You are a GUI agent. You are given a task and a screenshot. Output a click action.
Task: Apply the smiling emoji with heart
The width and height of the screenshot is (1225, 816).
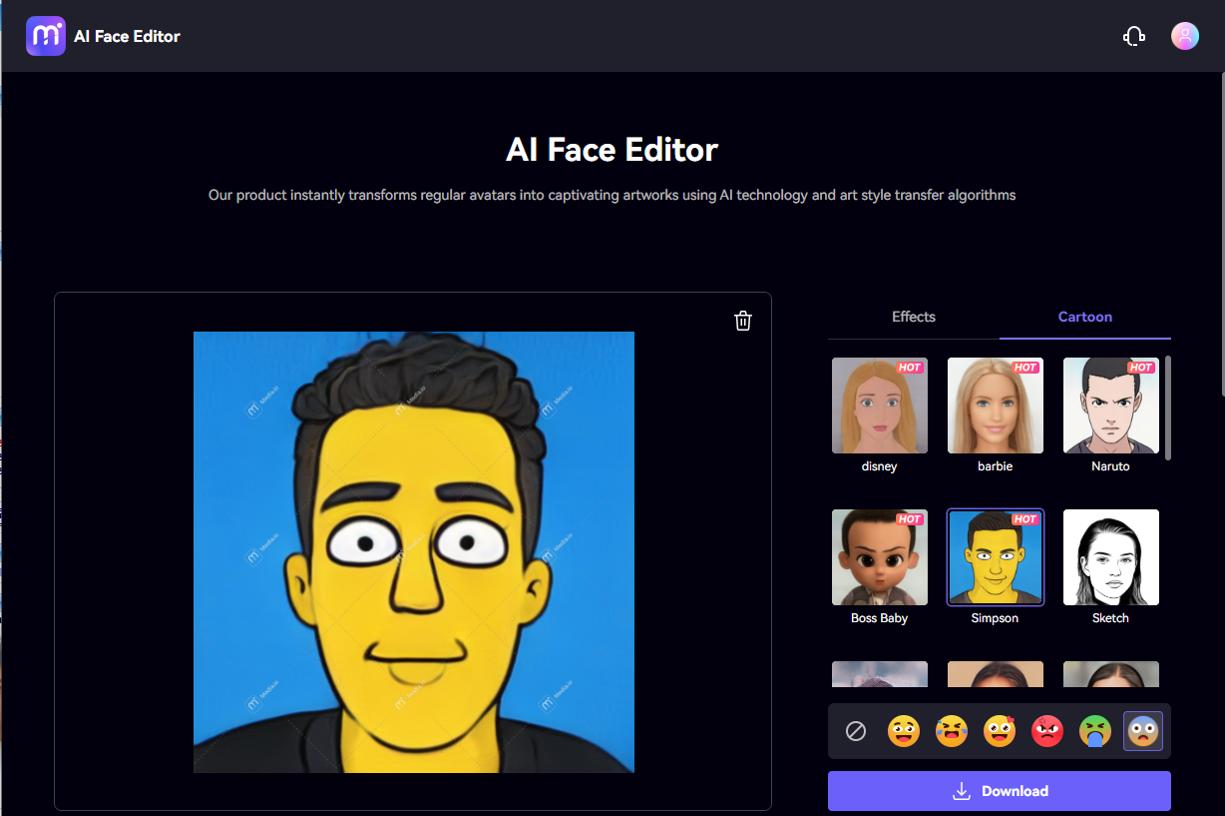click(998, 731)
